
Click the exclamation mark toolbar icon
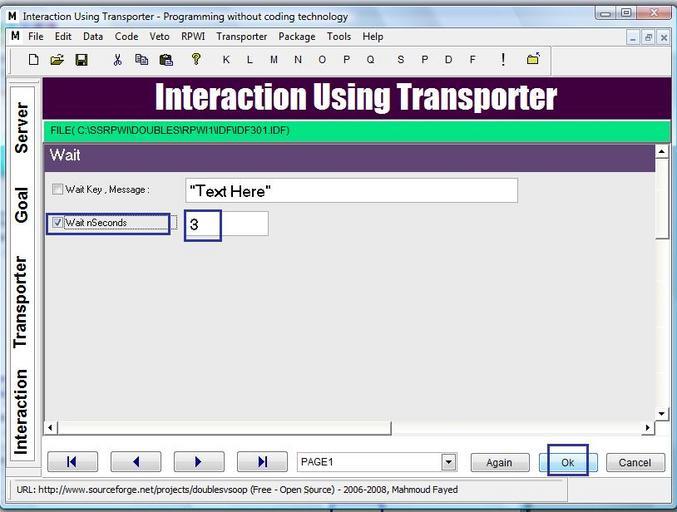[x=502, y=60]
